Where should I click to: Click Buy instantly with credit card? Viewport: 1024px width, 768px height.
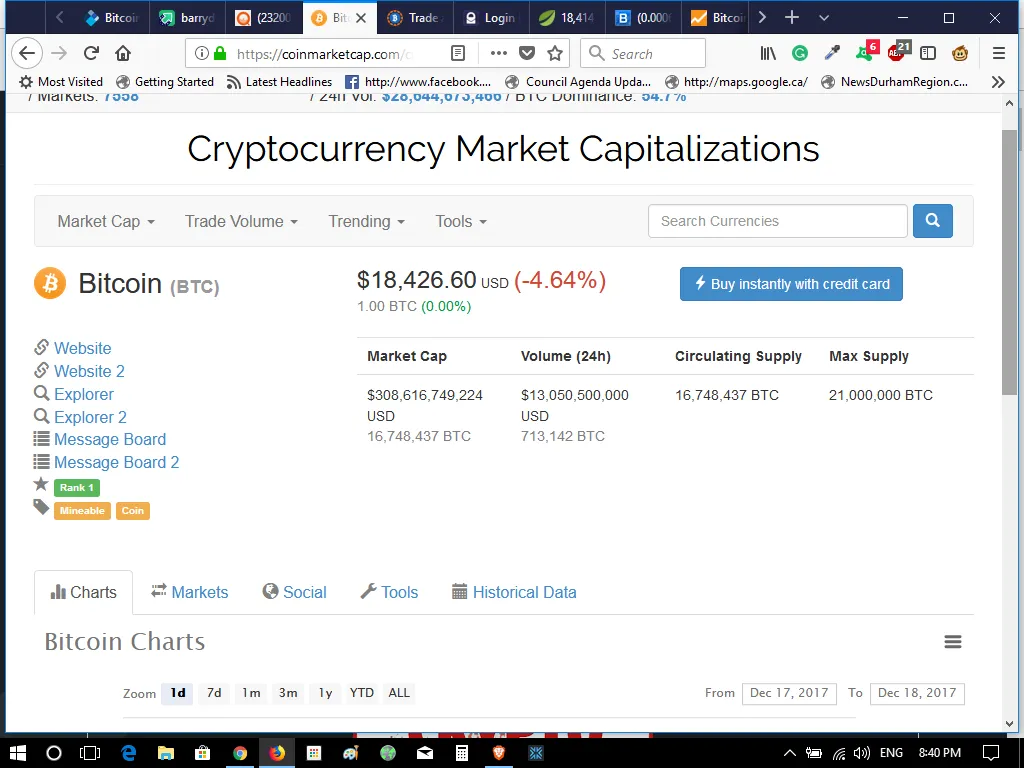tap(791, 284)
